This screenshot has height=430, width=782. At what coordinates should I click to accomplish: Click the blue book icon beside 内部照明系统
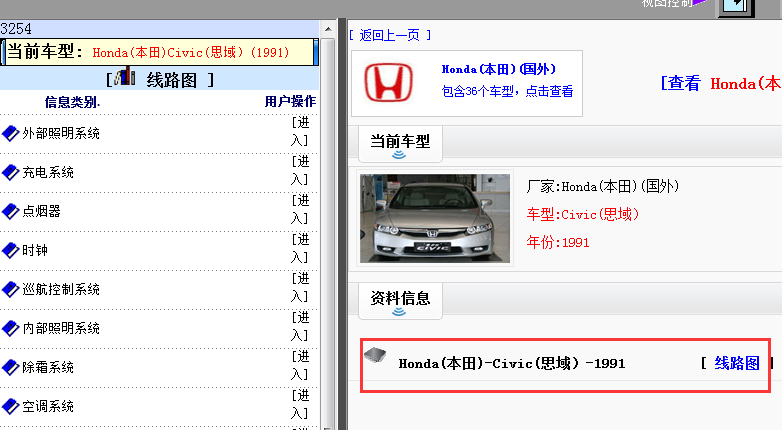coord(10,328)
